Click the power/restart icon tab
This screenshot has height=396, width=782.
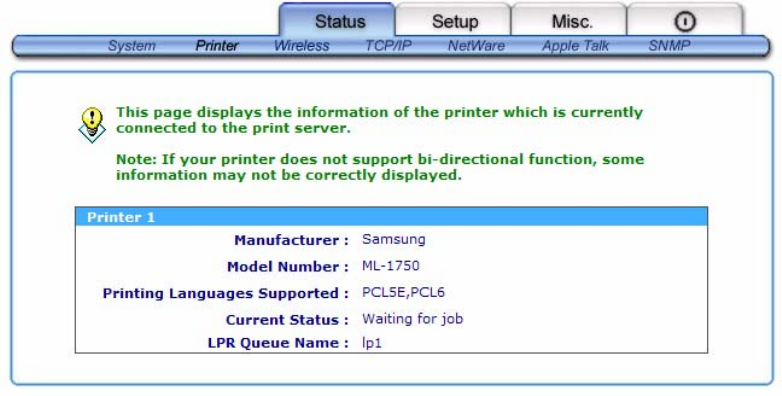click(x=684, y=21)
